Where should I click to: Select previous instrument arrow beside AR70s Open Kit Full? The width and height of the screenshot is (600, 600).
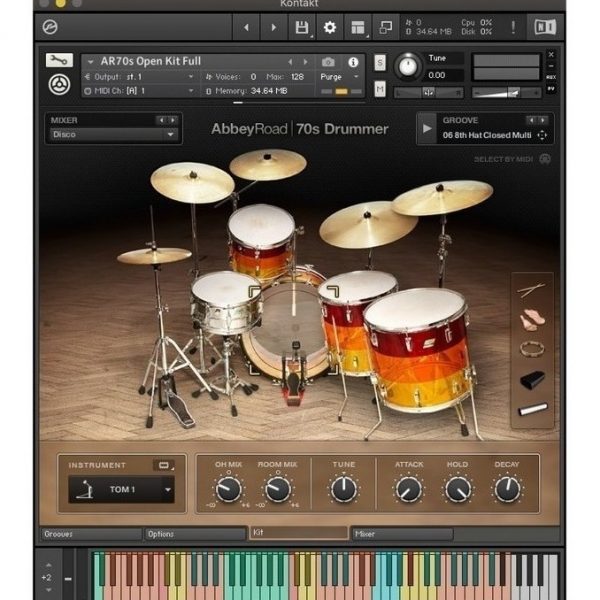click(290, 62)
